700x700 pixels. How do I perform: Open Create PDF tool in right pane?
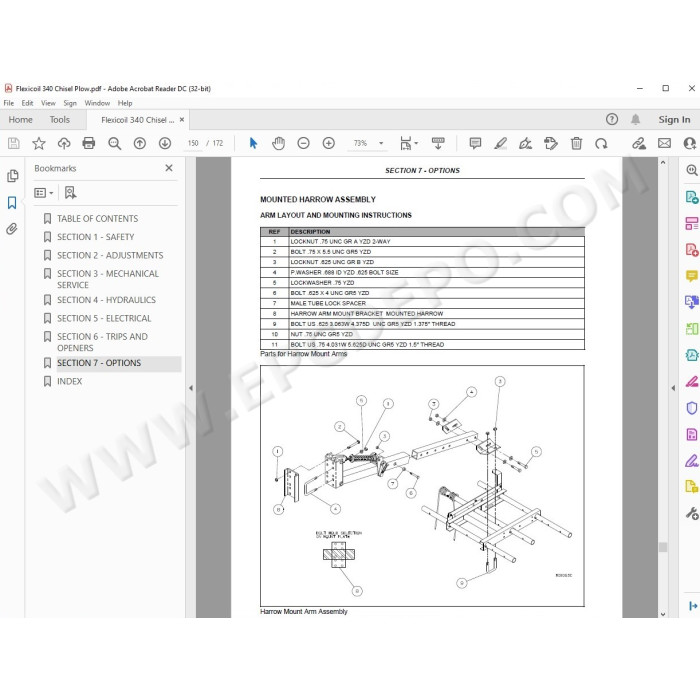(692, 250)
